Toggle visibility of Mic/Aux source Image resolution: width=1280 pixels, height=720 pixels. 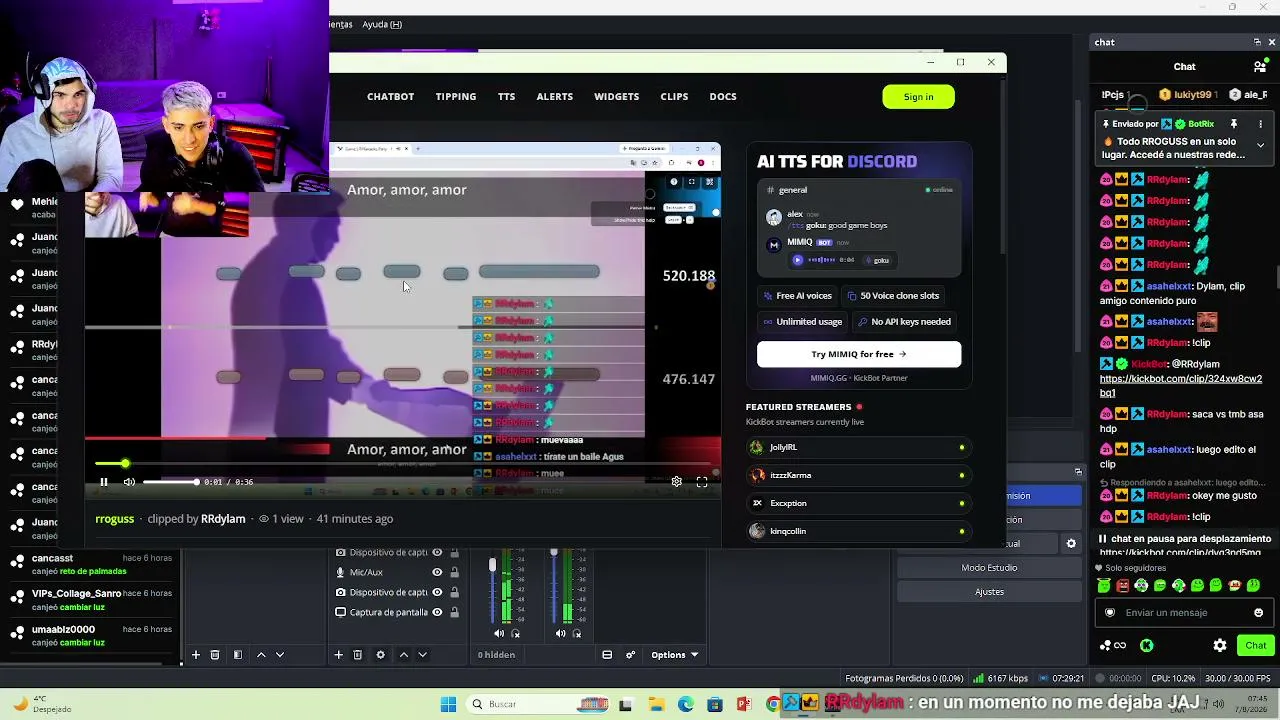click(x=437, y=573)
